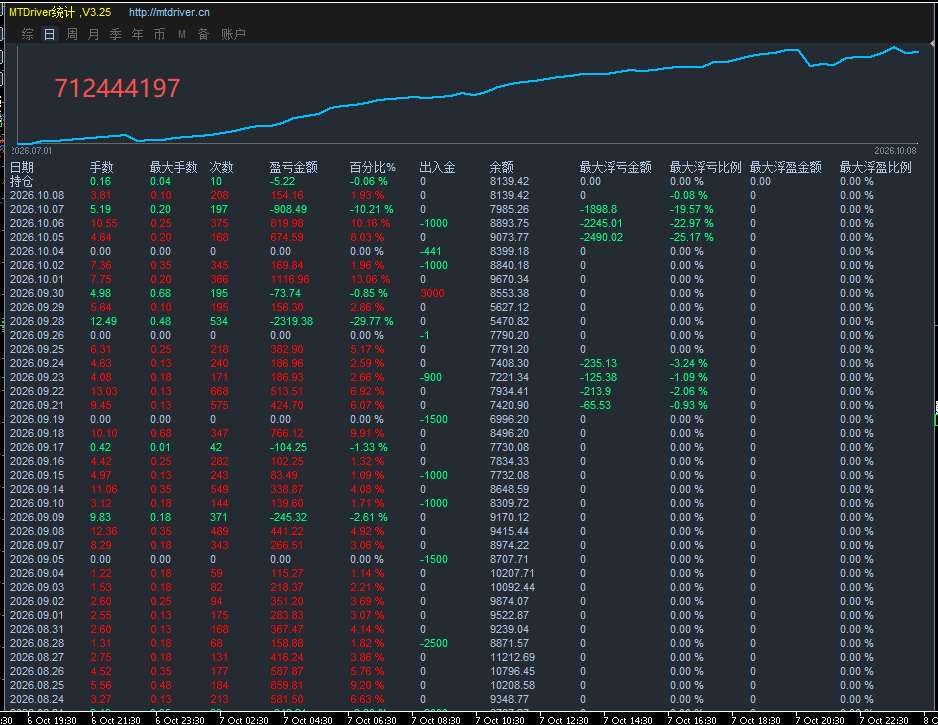Click the MTDriver统计 V3.25 title
The image size is (938, 725).
60,12
